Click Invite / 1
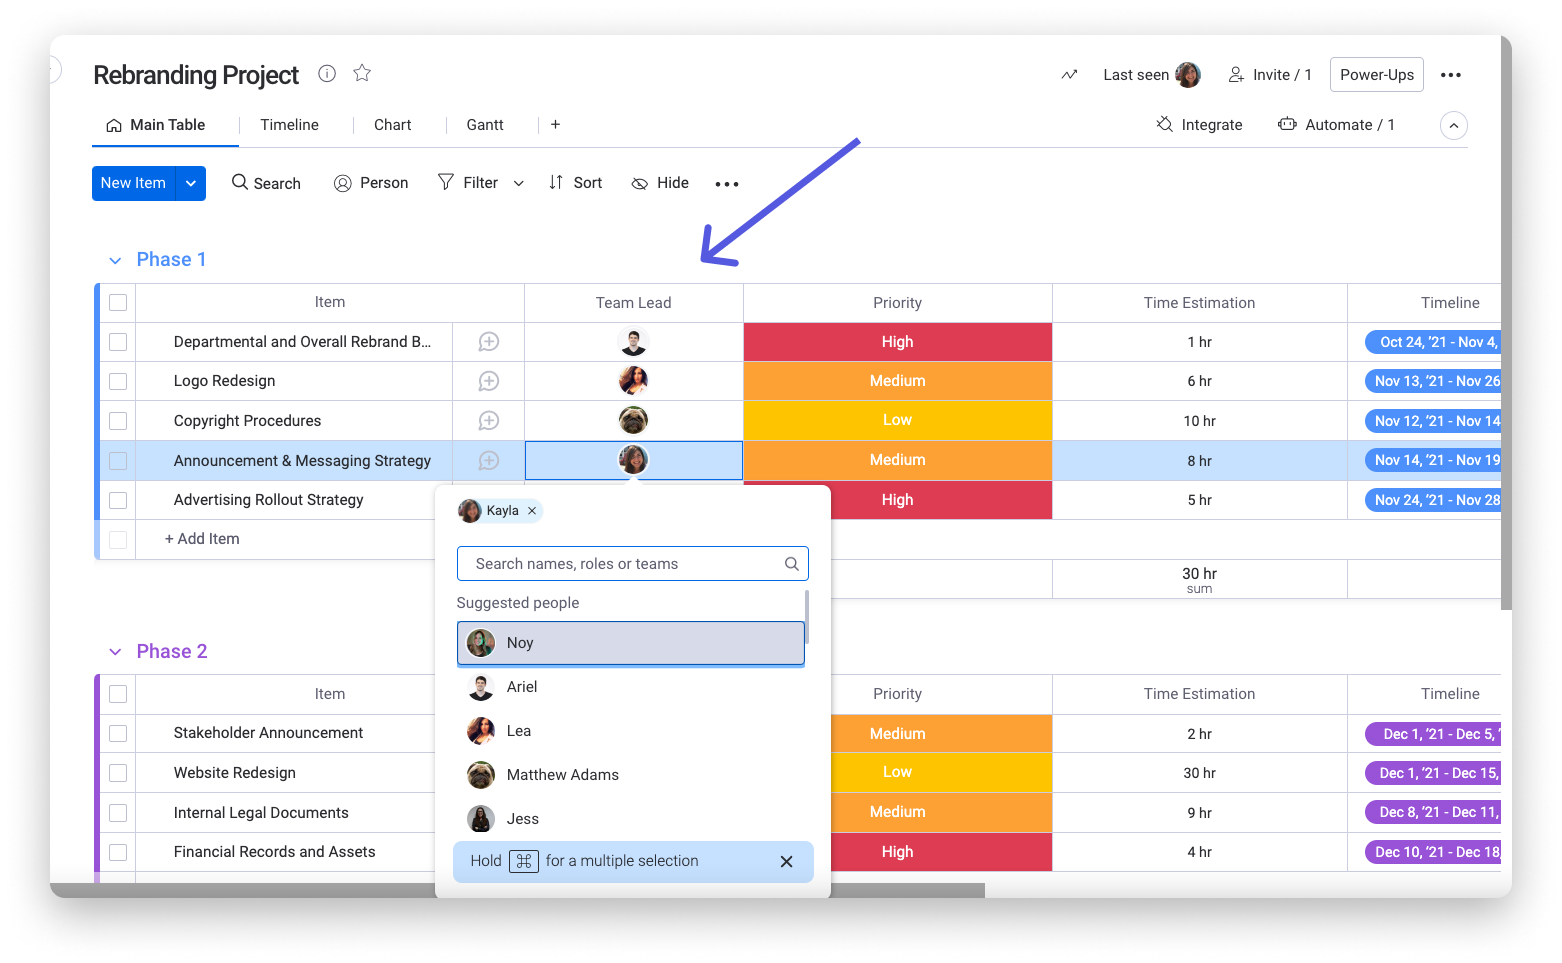The image size is (1562, 963). (x=1270, y=75)
